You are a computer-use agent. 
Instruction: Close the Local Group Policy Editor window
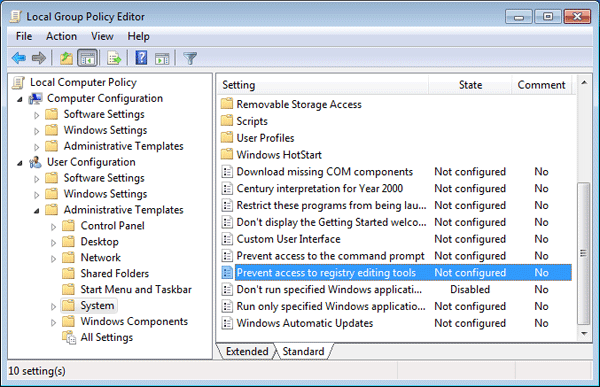click(577, 17)
